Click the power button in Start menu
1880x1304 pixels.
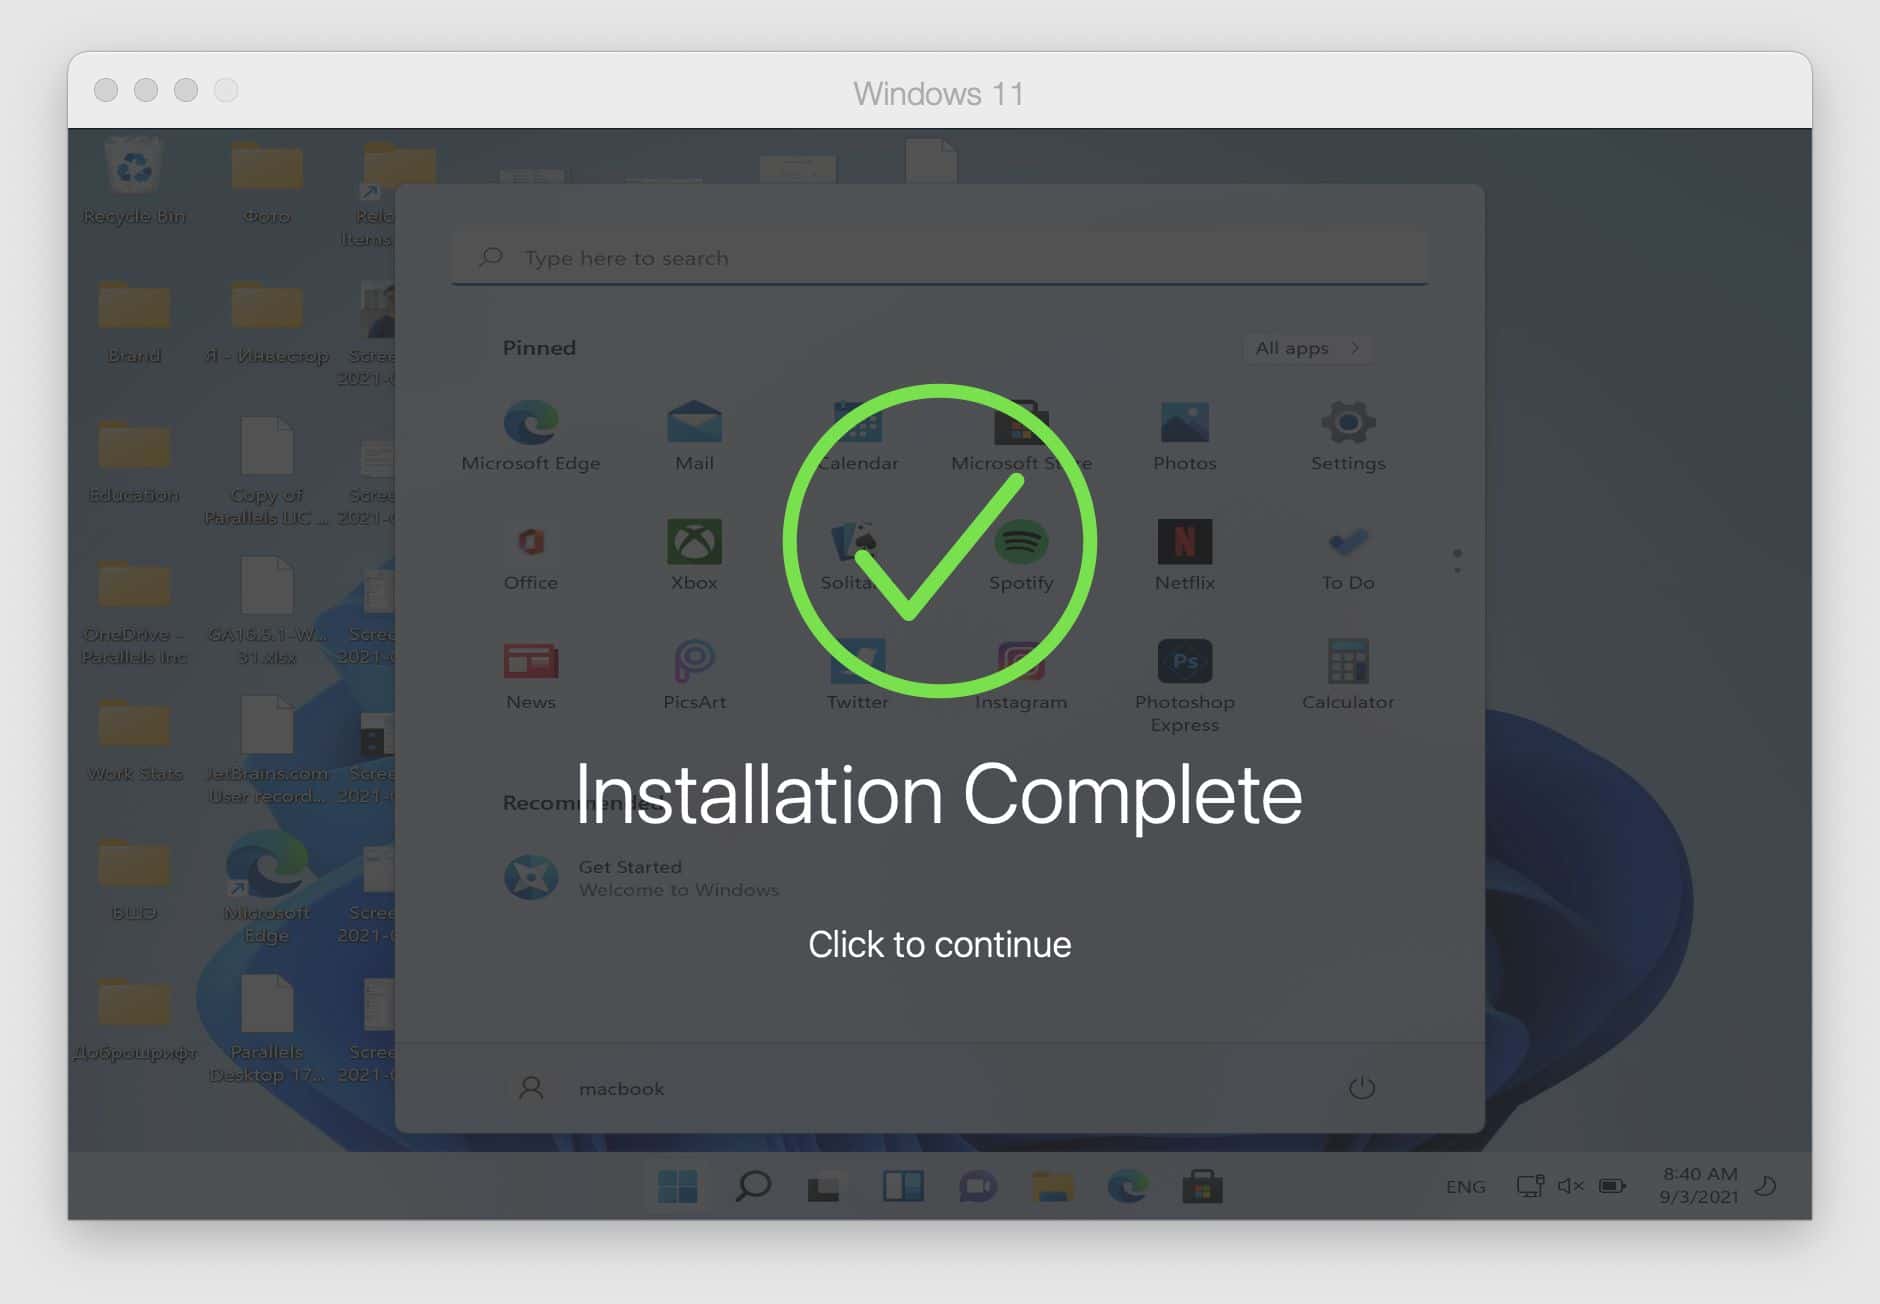click(x=1361, y=1088)
